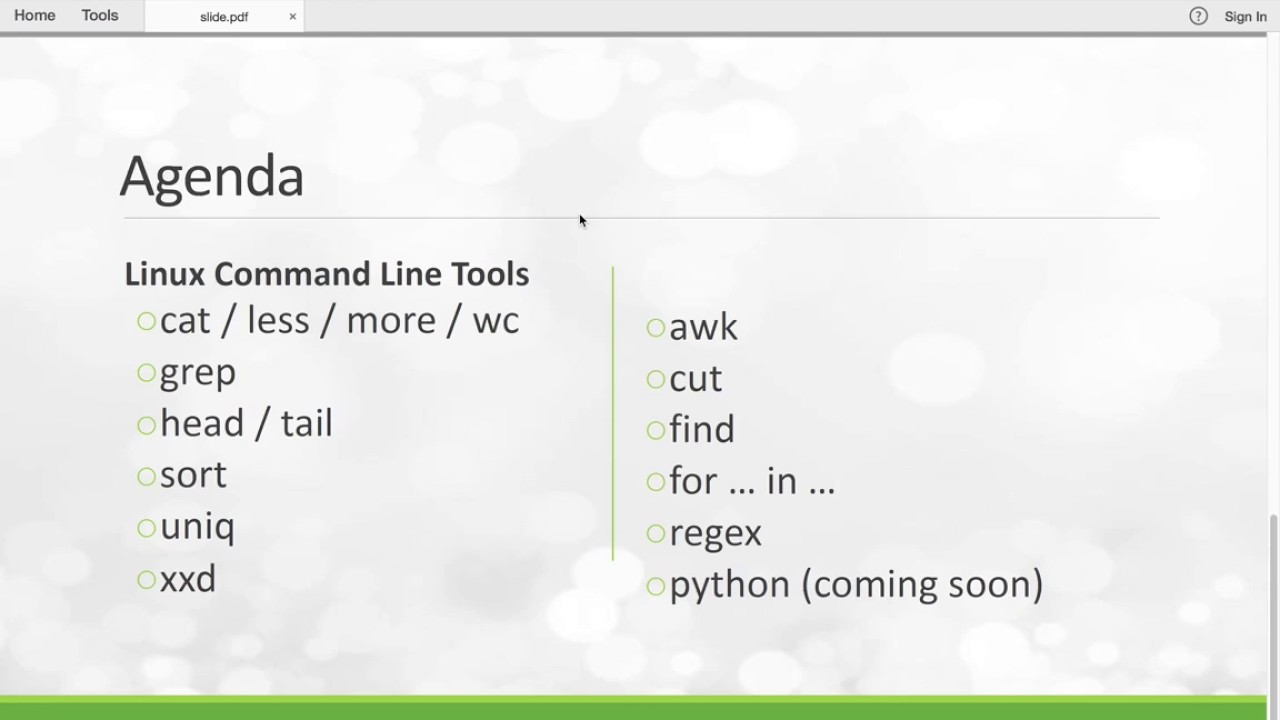Click the vertical scrollbar thumb
This screenshot has width=1280, height=720.
point(1273,600)
